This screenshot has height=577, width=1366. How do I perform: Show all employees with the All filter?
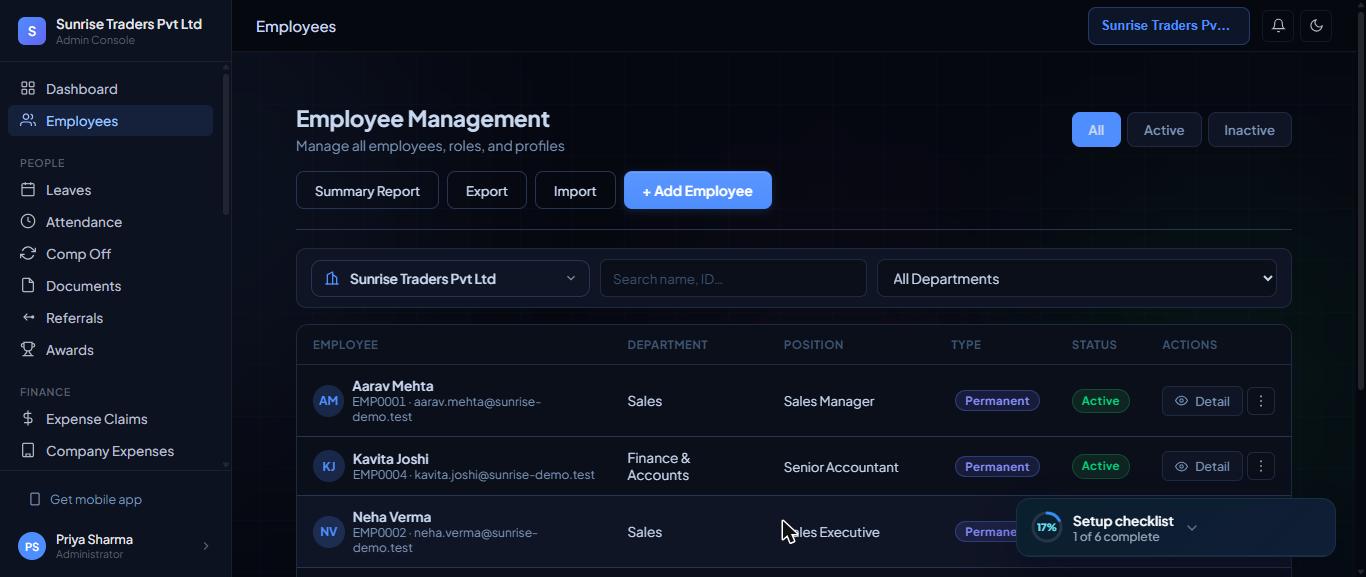(x=1096, y=130)
